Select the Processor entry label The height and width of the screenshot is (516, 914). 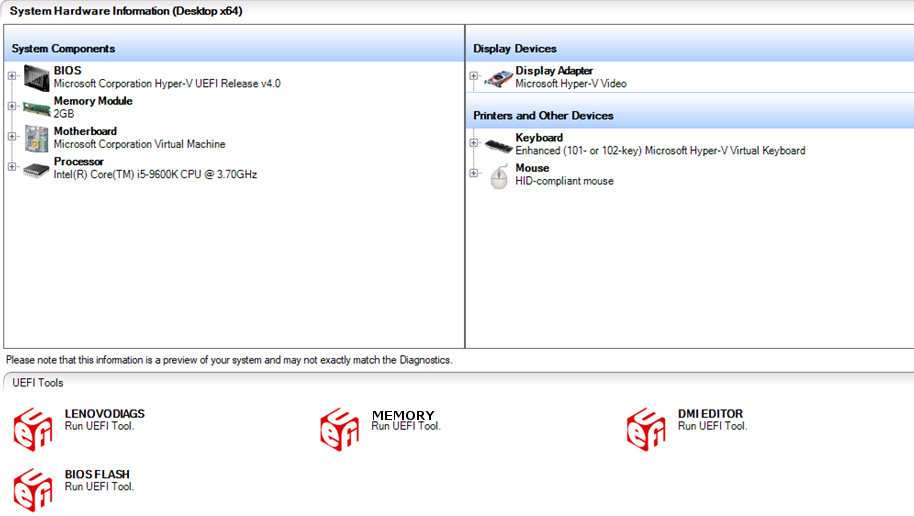[79, 162]
